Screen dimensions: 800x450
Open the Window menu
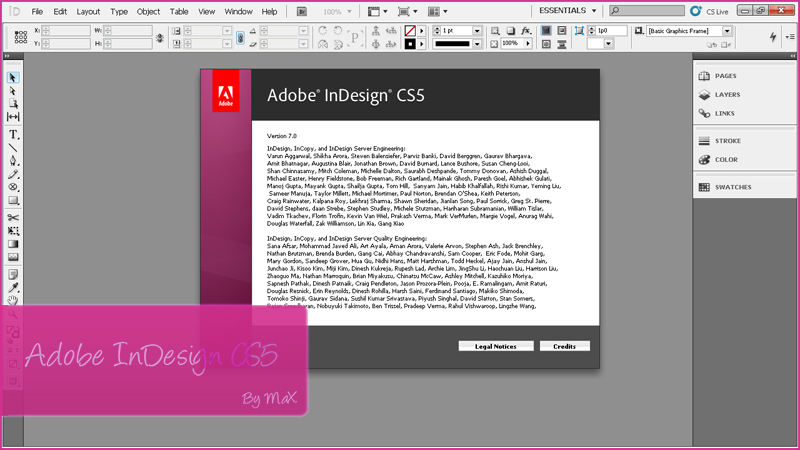point(238,11)
